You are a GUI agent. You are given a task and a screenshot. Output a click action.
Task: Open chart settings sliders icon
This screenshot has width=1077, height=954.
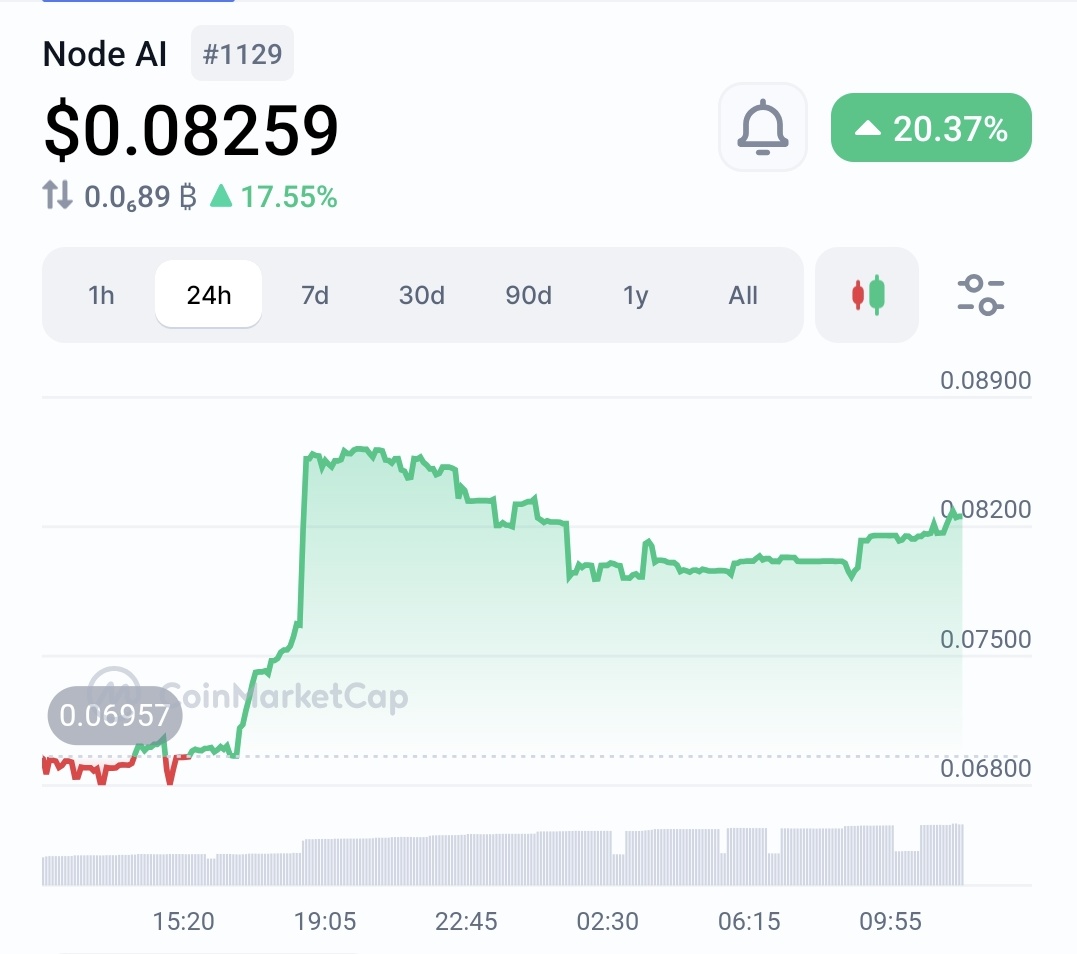(x=981, y=295)
